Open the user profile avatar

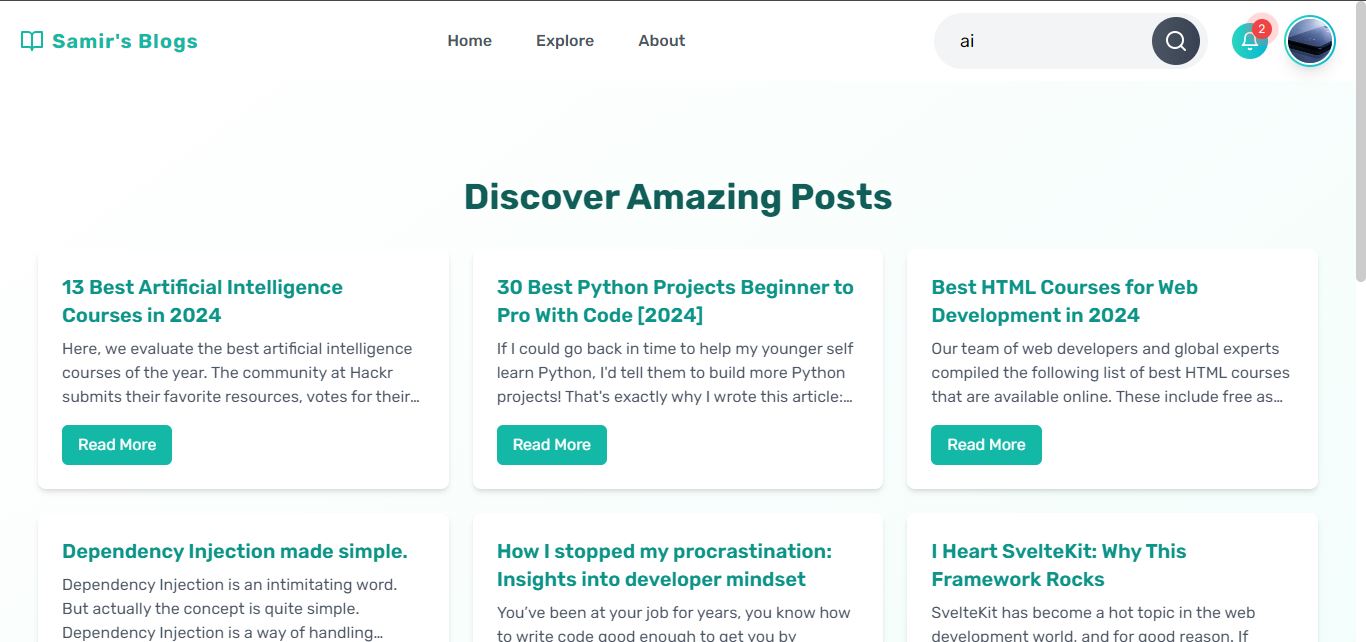(1310, 42)
